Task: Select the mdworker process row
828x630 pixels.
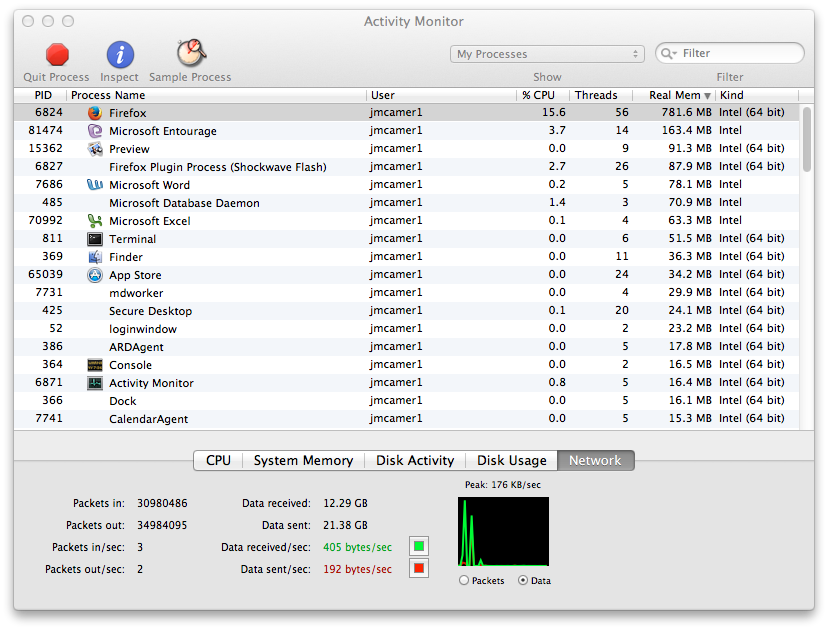Action: tap(407, 293)
